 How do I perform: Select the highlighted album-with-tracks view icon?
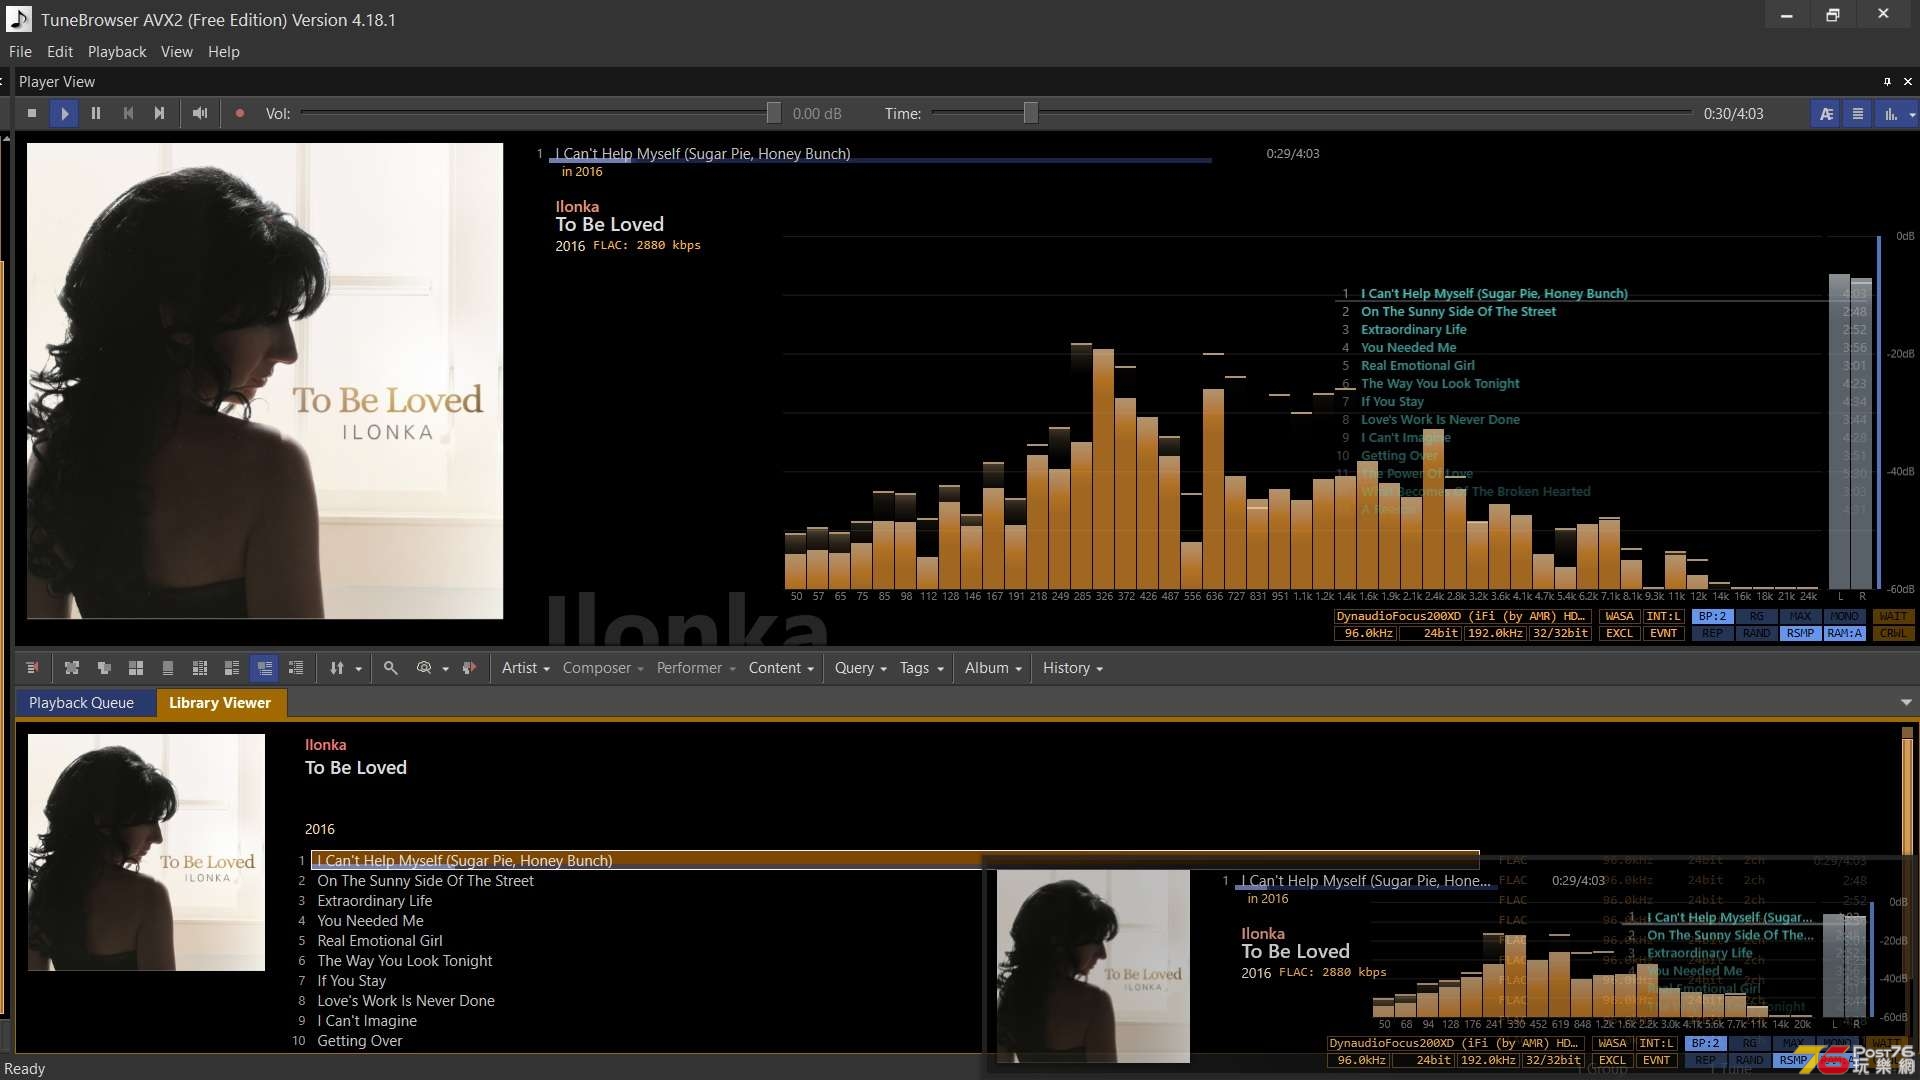coord(264,668)
